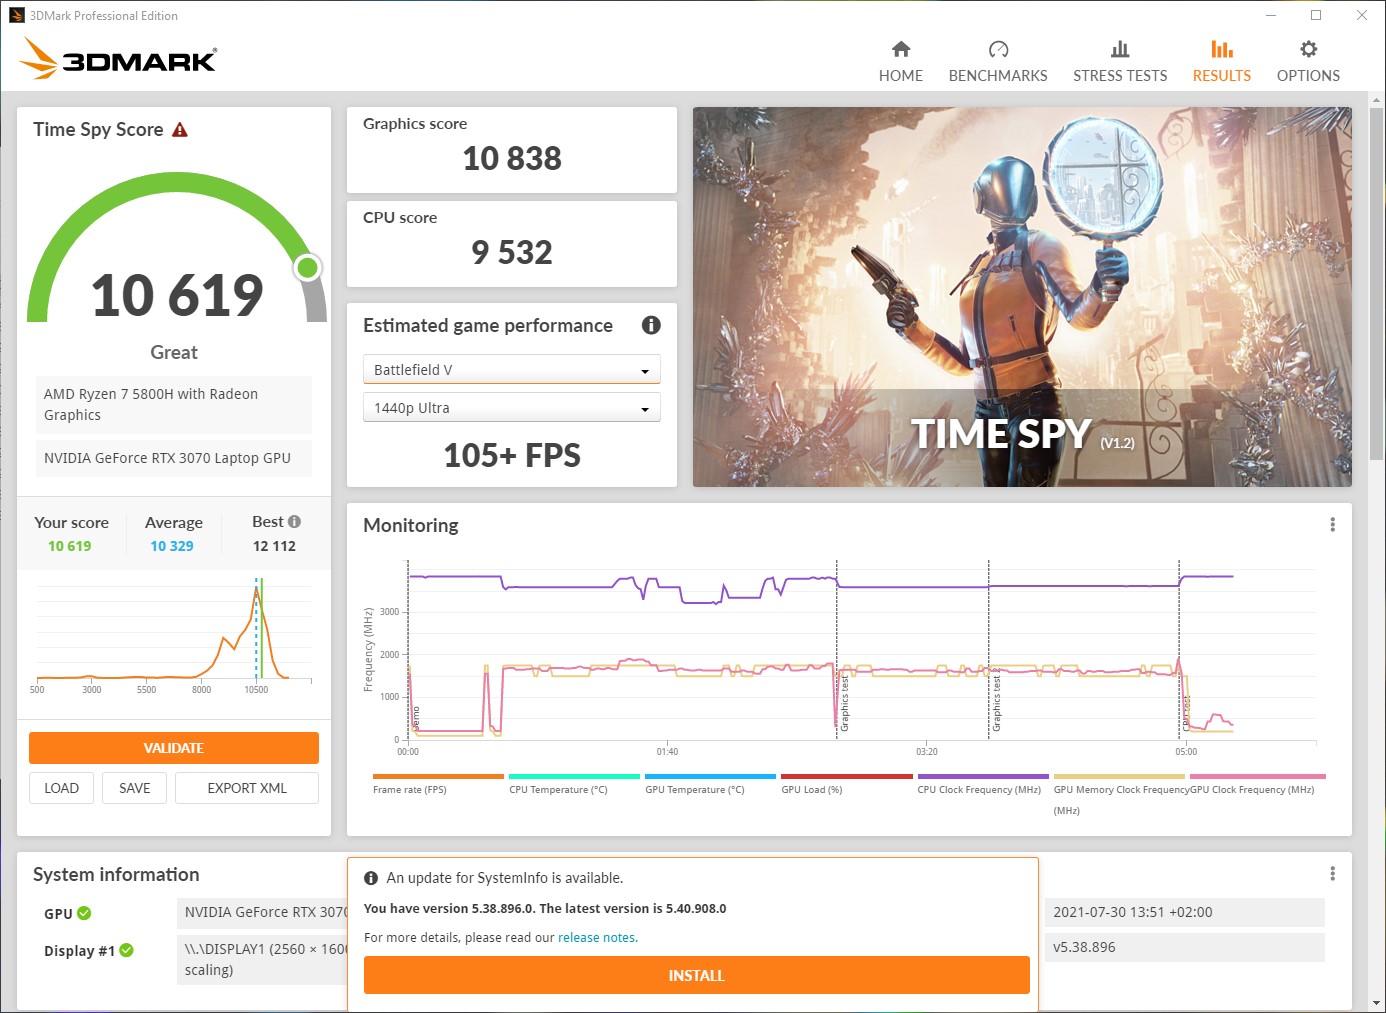1386x1013 pixels.
Task: Click the NVIDIA GeForce RTX 3070 Laptop GPU entry under the score gauge
Action: pyautogui.click(x=174, y=458)
